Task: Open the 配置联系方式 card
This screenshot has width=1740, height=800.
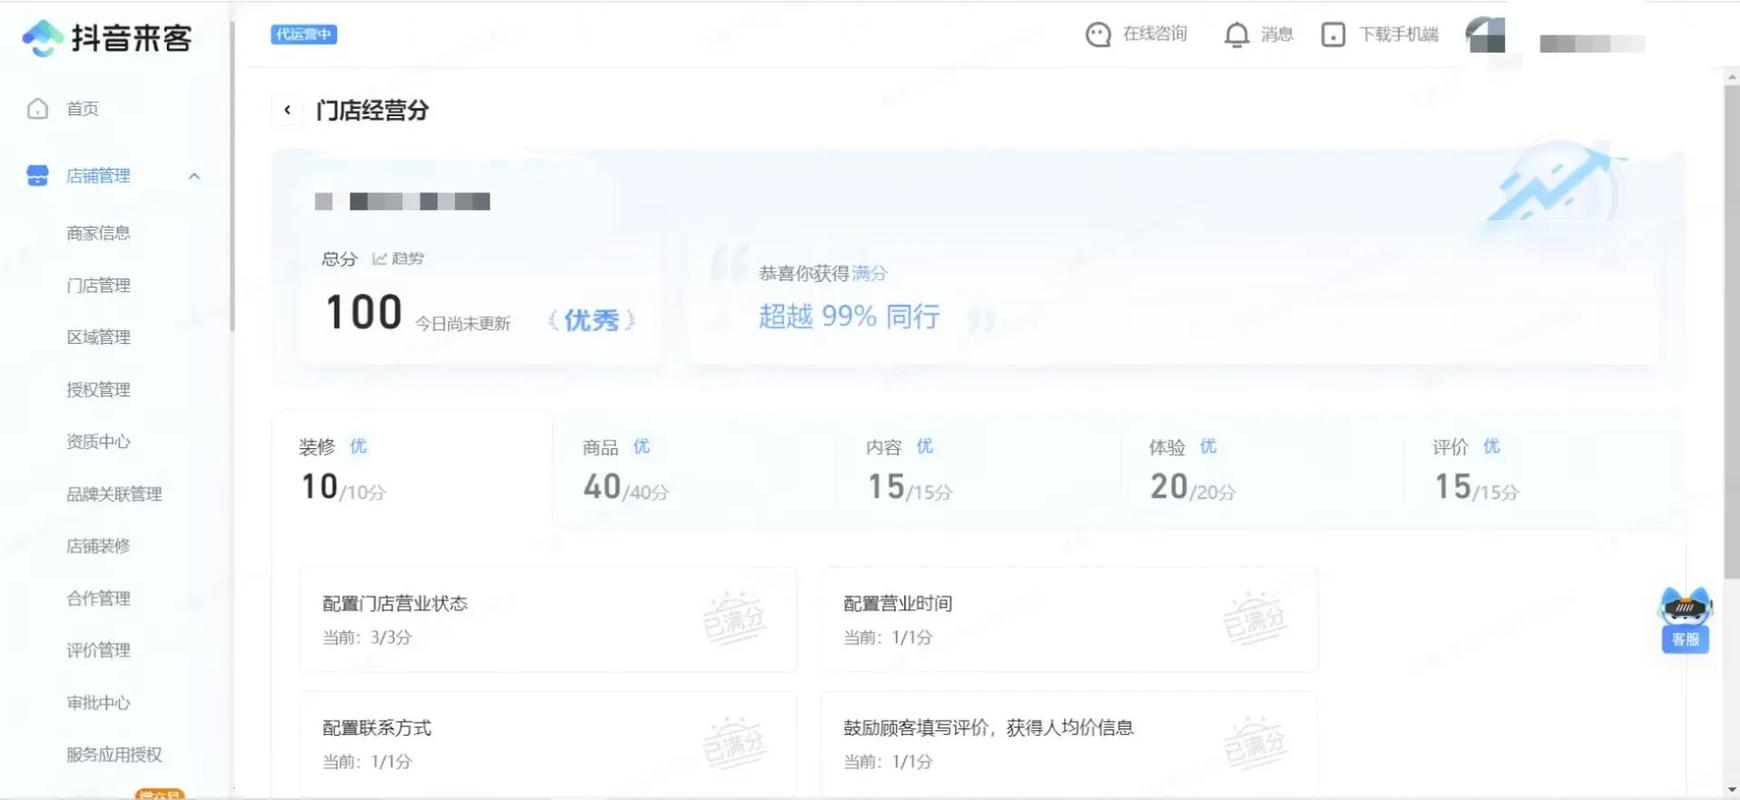Action: click(x=548, y=745)
